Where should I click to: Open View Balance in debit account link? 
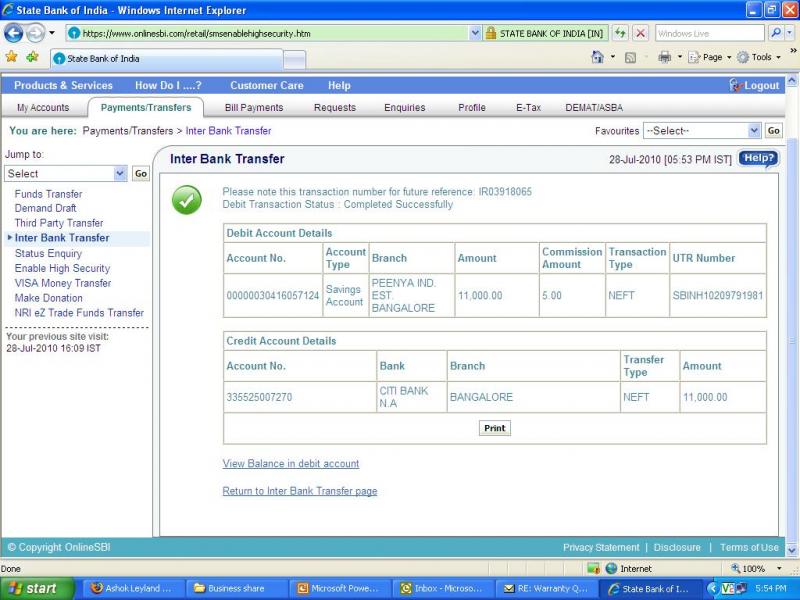point(291,464)
